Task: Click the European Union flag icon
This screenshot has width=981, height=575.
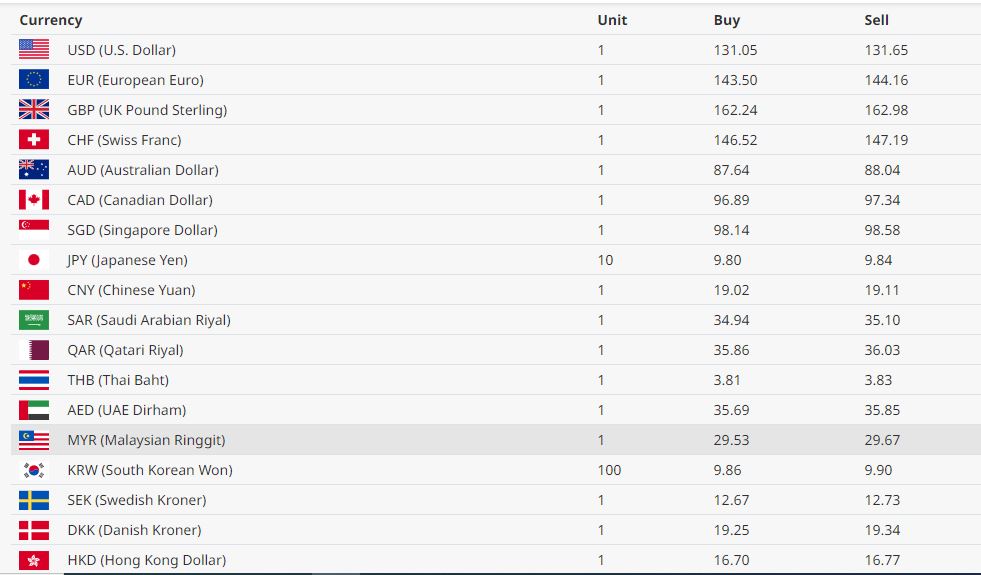Action: coord(33,80)
